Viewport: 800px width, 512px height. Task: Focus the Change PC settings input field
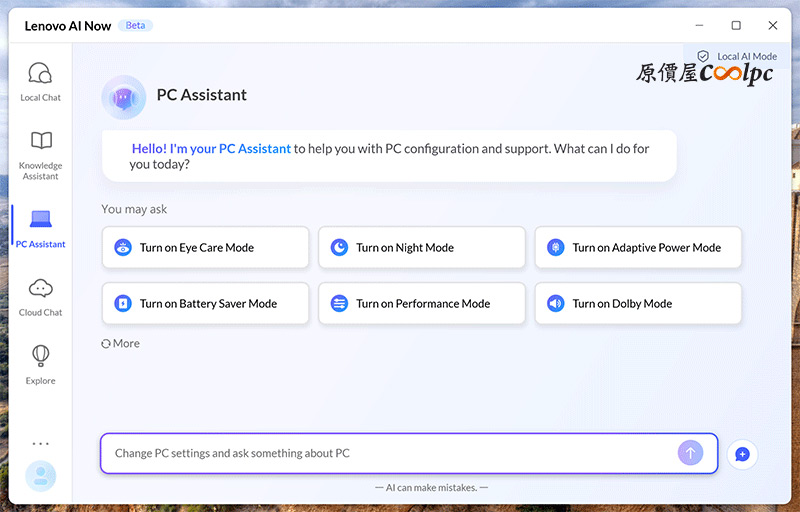point(390,453)
